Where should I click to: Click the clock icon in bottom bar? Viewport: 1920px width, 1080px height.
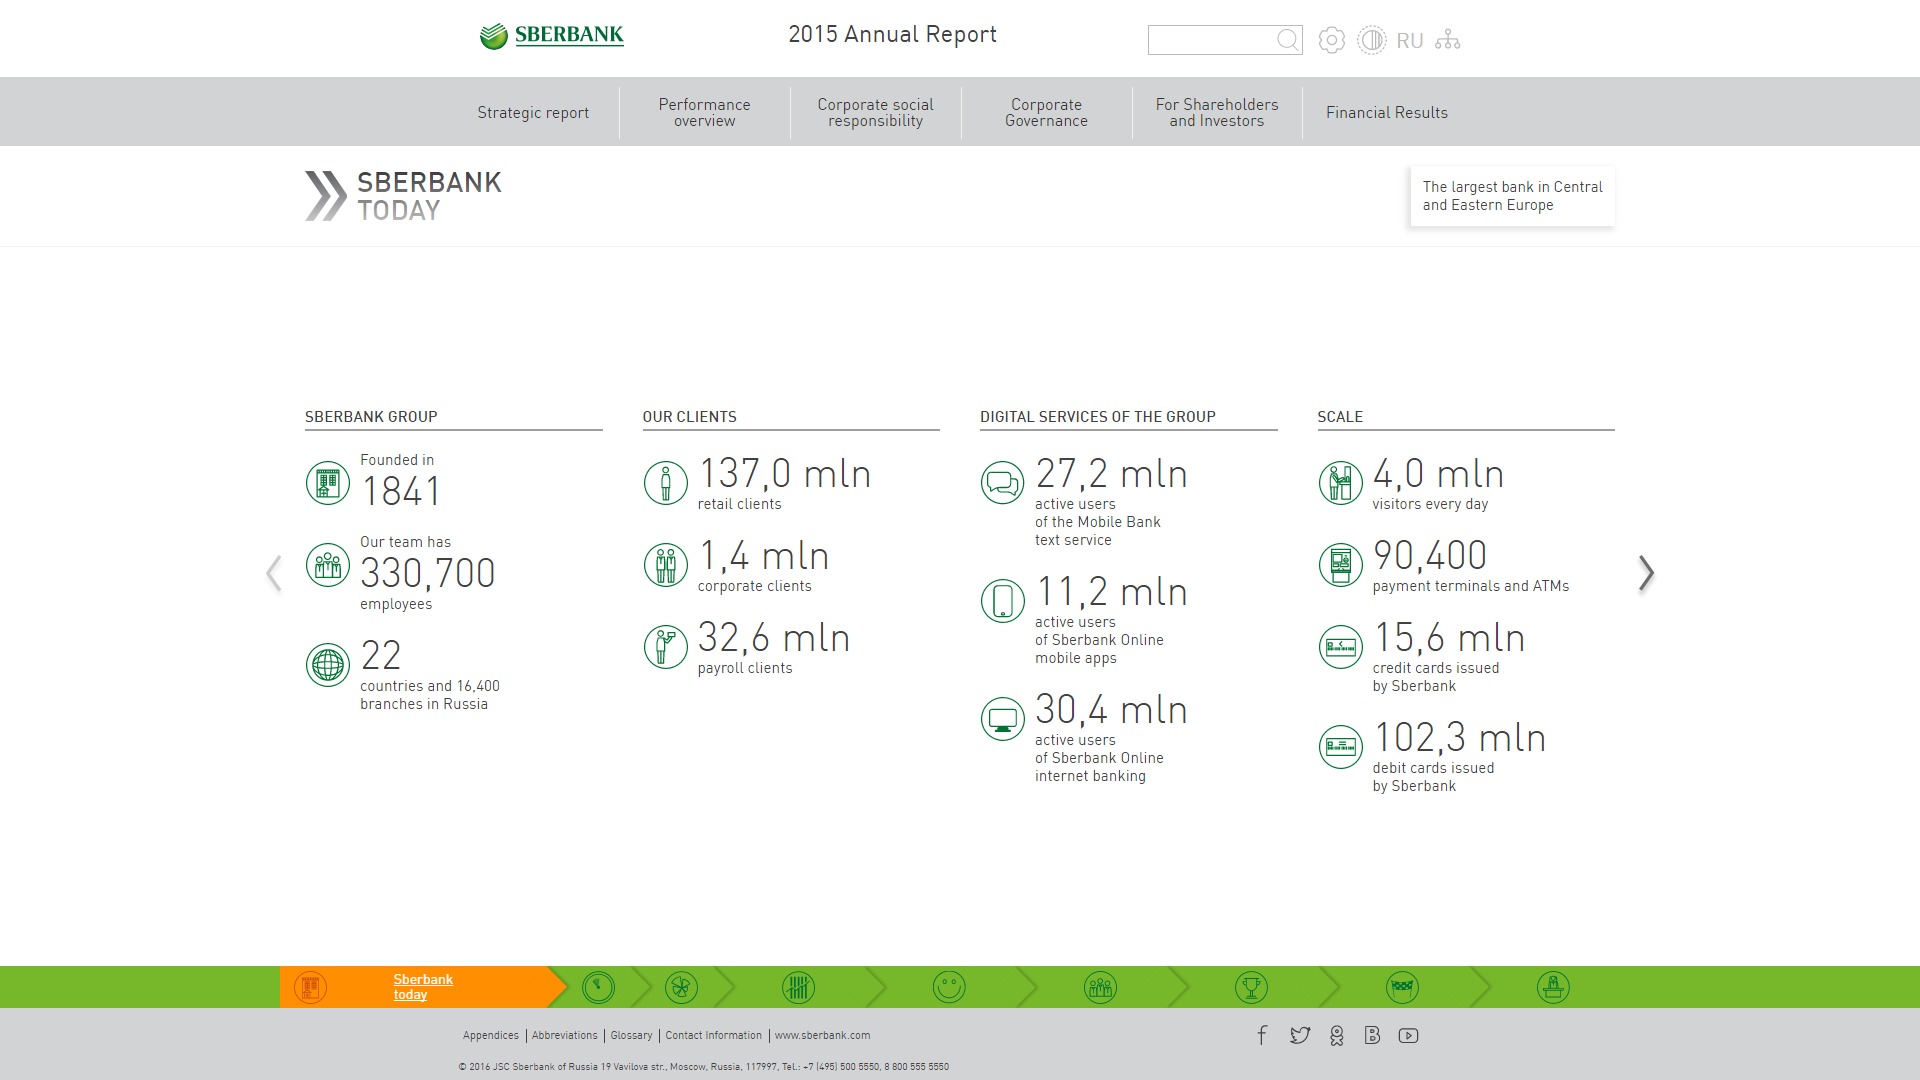tap(598, 988)
